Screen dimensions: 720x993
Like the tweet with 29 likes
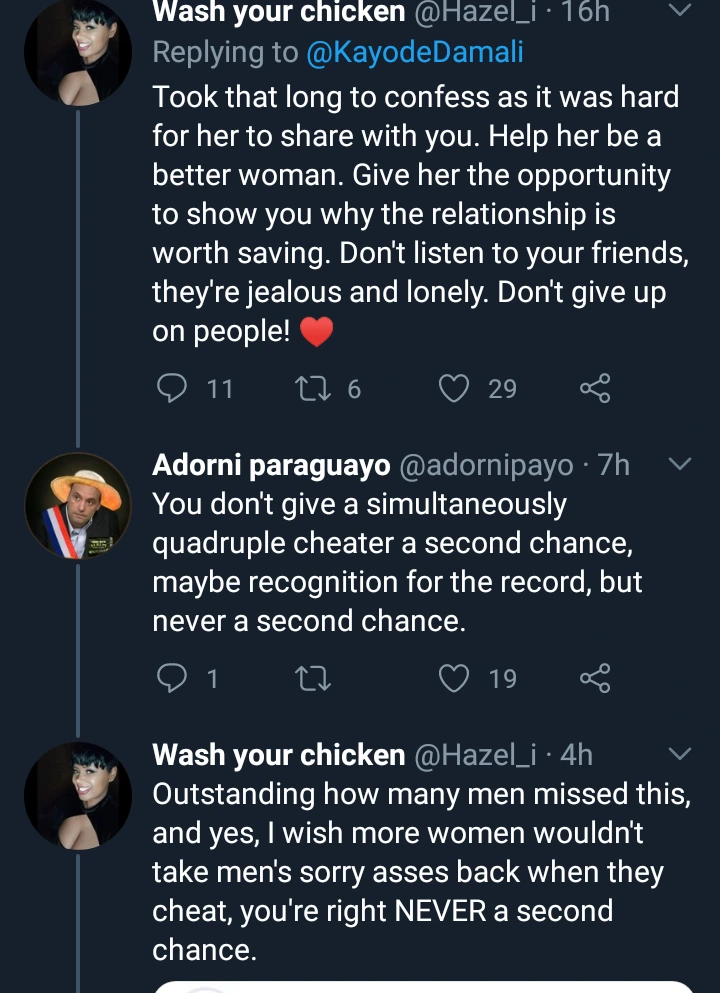click(456, 388)
